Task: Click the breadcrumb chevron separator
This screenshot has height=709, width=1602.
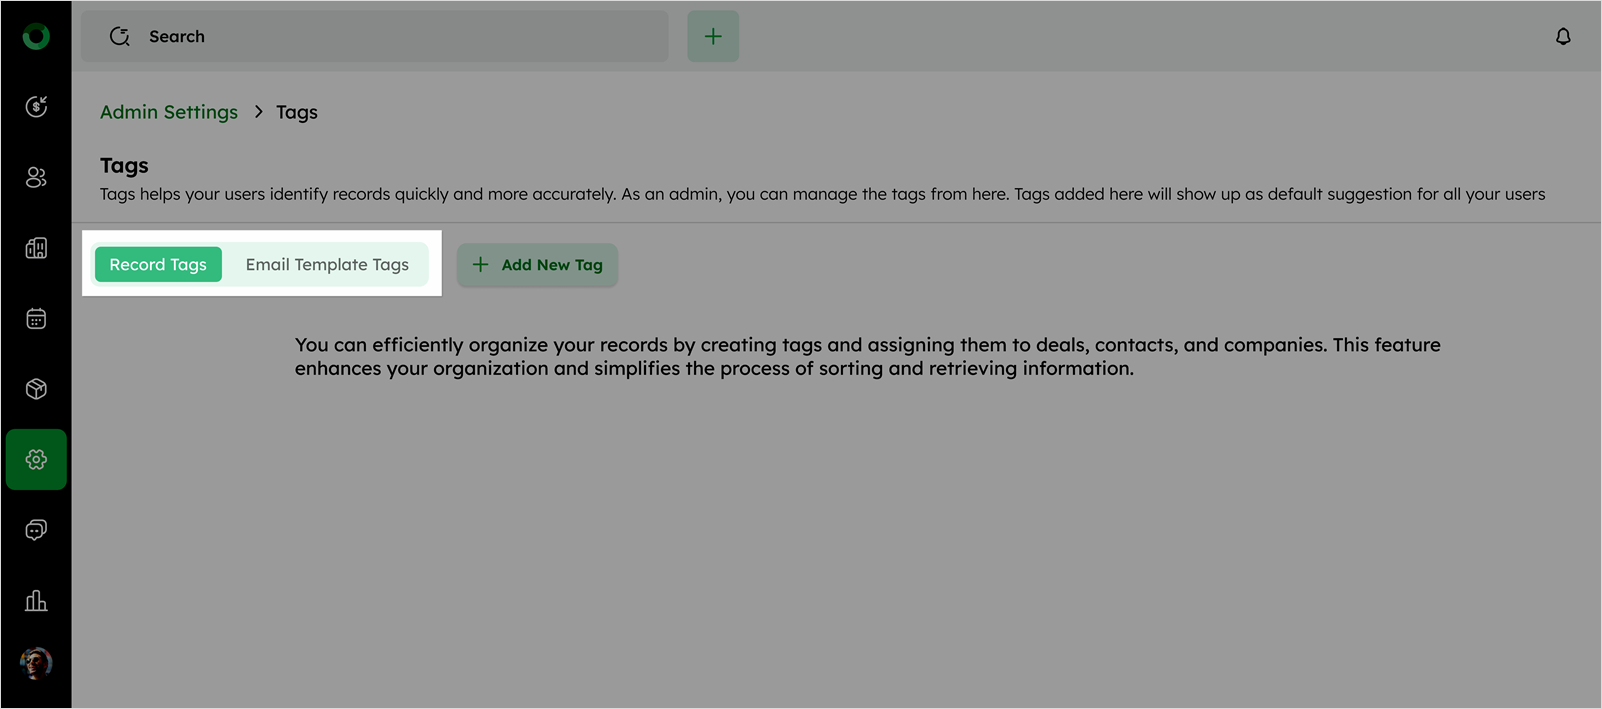Action: [x=258, y=112]
